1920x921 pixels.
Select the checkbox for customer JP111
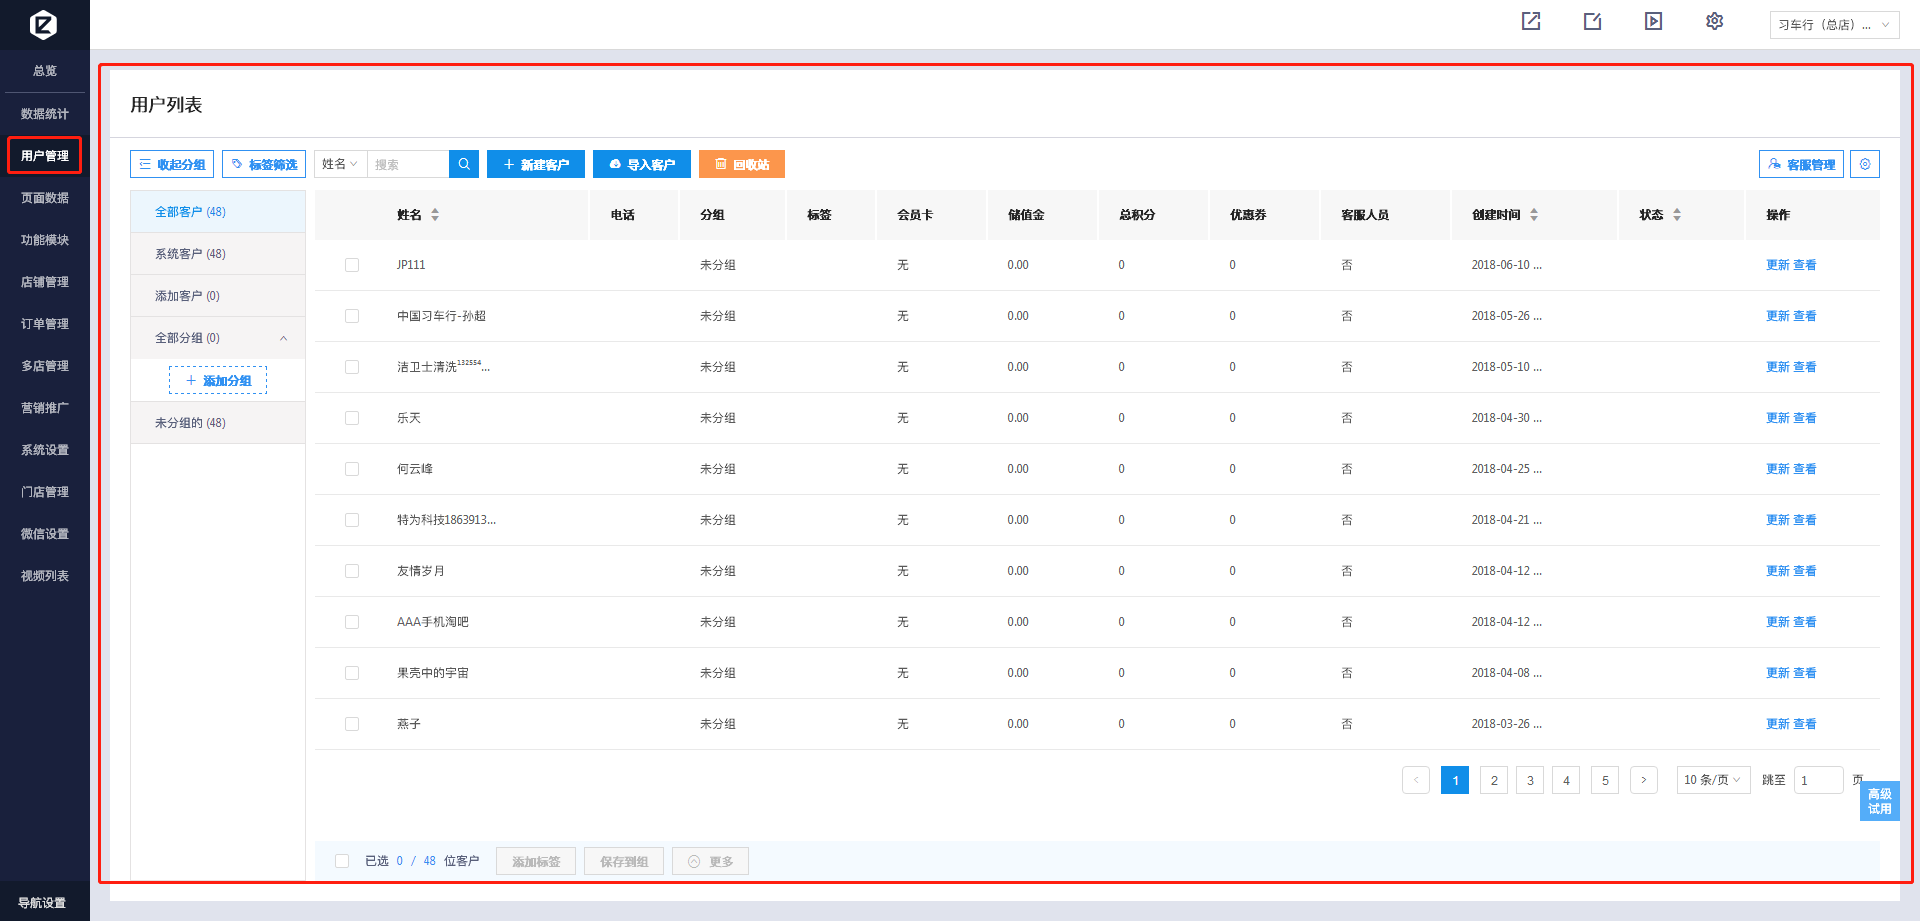coord(352,265)
